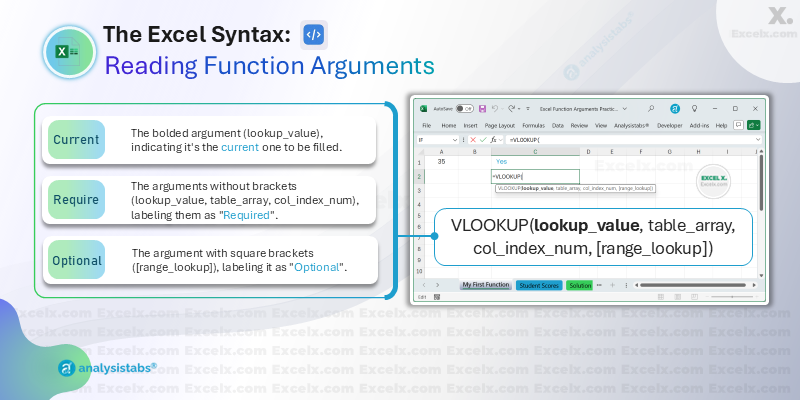Open the Add-ins ribbon tab
Image resolution: width=800 pixels, height=400 pixels.
click(699, 125)
